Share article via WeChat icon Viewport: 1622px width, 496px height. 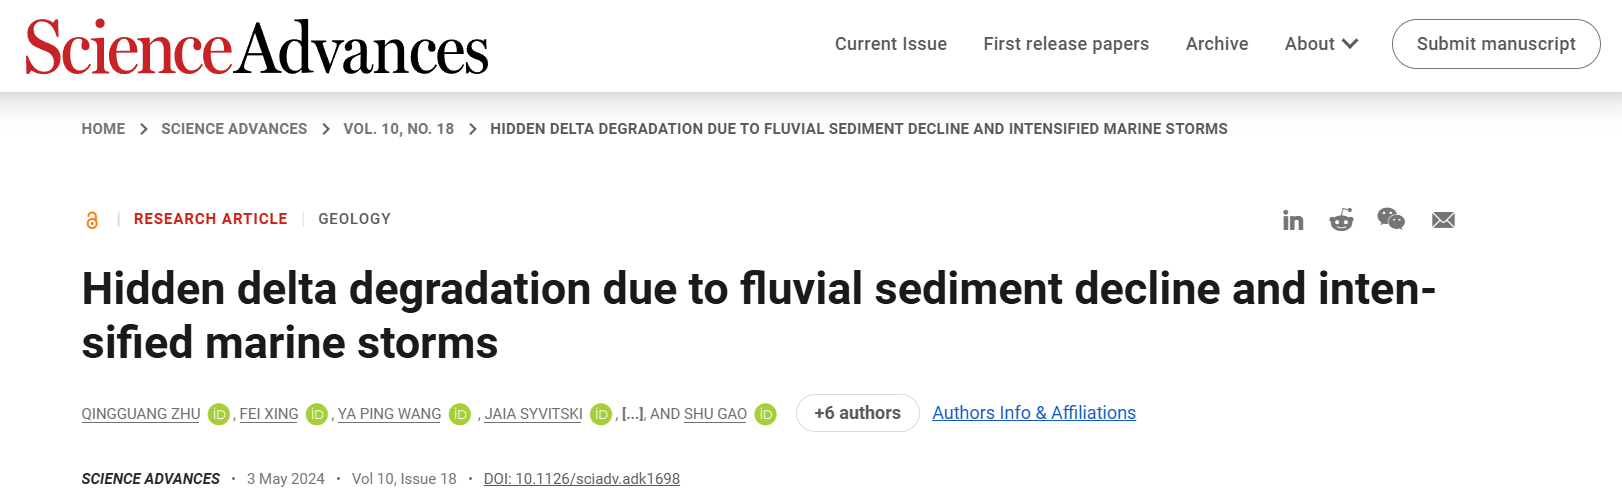(x=1391, y=219)
